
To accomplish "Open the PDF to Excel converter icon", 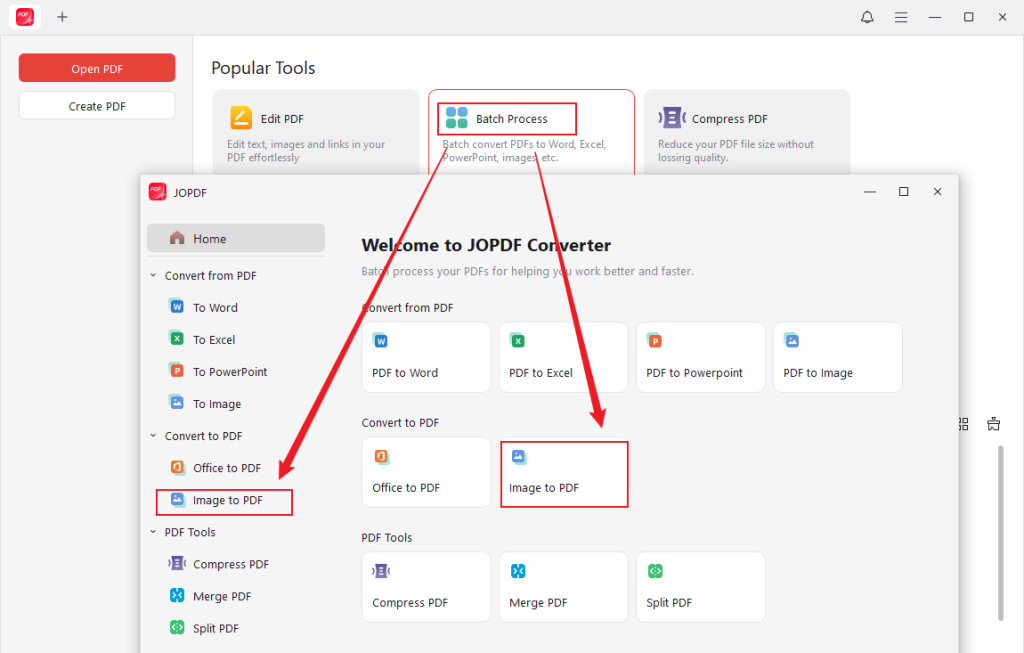I will (518, 340).
